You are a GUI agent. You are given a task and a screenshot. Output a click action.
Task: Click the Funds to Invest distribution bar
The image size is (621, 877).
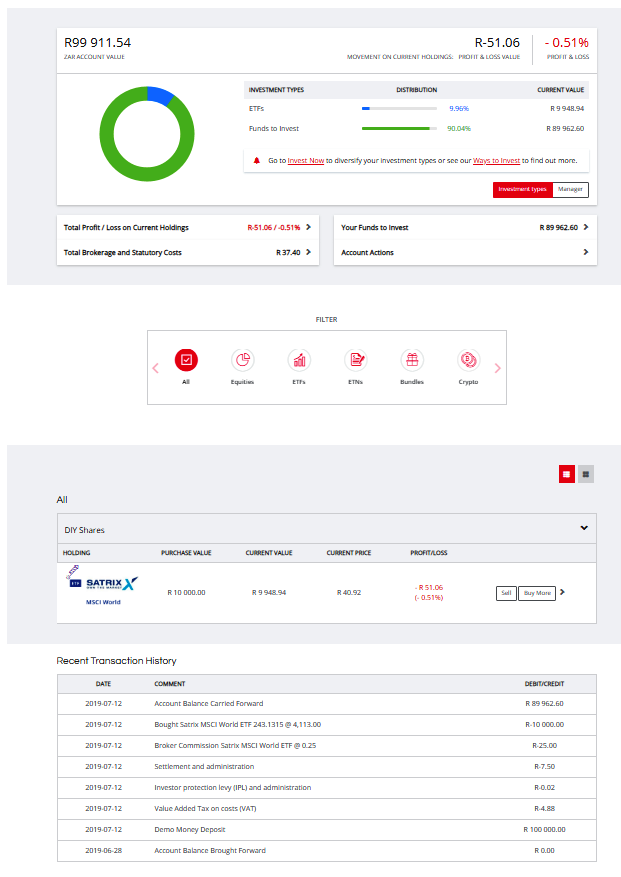[399, 129]
